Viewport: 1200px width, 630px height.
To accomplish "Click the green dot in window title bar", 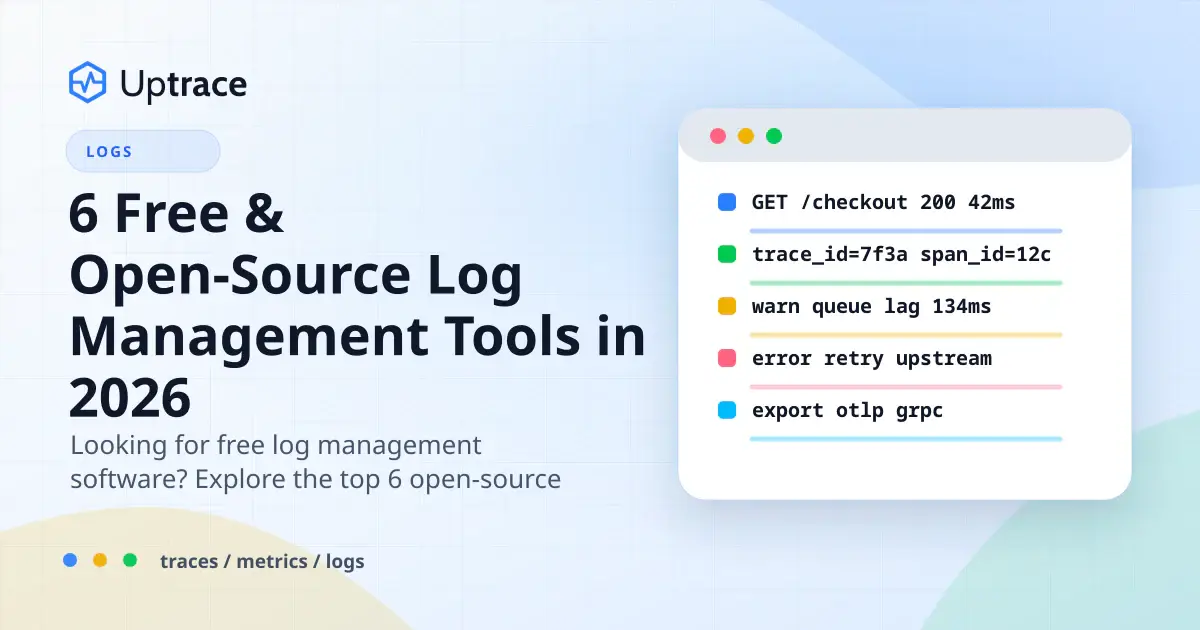I will pyautogui.click(x=773, y=136).
